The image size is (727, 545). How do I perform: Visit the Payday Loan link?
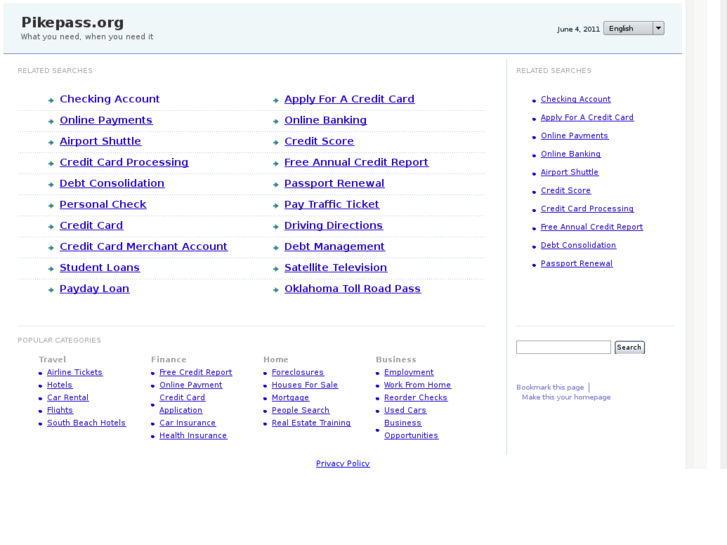tap(95, 289)
